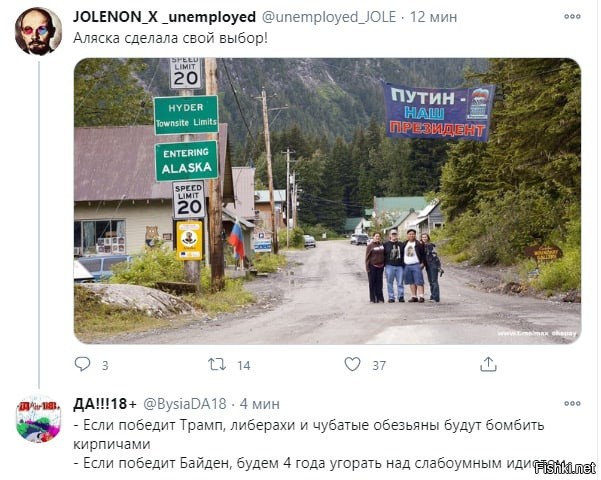Open the three-dot menu on JOLENON_X tweet
Screen dimensions: 601x480
pyautogui.click(x=572, y=16)
